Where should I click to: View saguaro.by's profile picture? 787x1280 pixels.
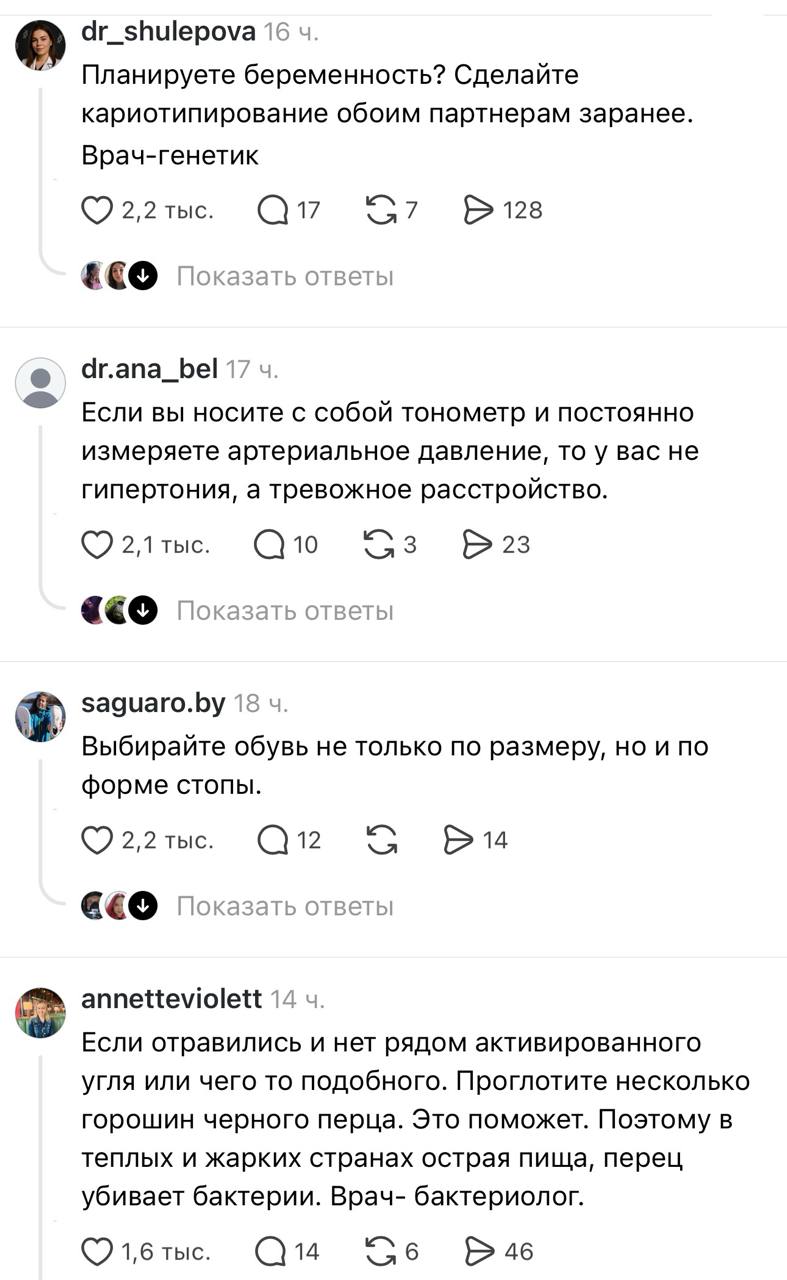[x=41, y=716]
